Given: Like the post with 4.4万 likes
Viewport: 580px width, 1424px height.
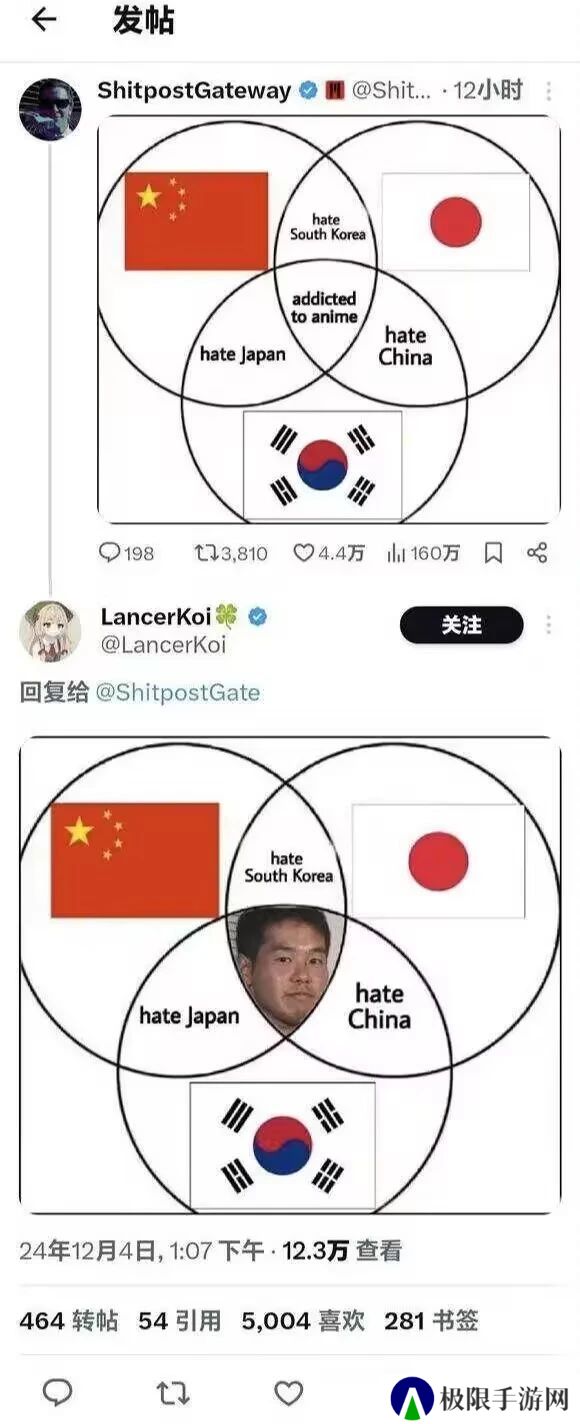Looking at the screenshot, I should coord(328,553).
